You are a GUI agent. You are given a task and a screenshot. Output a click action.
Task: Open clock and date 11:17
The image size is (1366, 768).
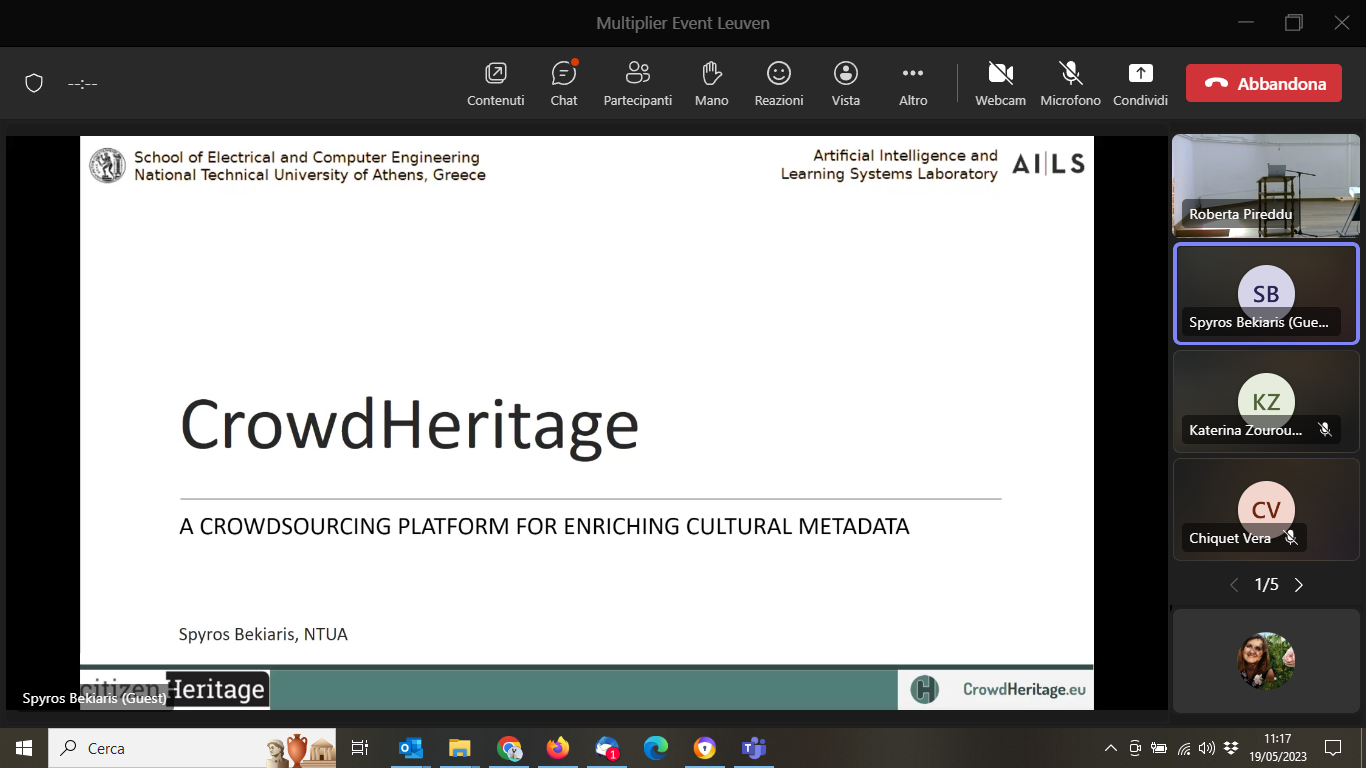click(x=1278, y=748)
